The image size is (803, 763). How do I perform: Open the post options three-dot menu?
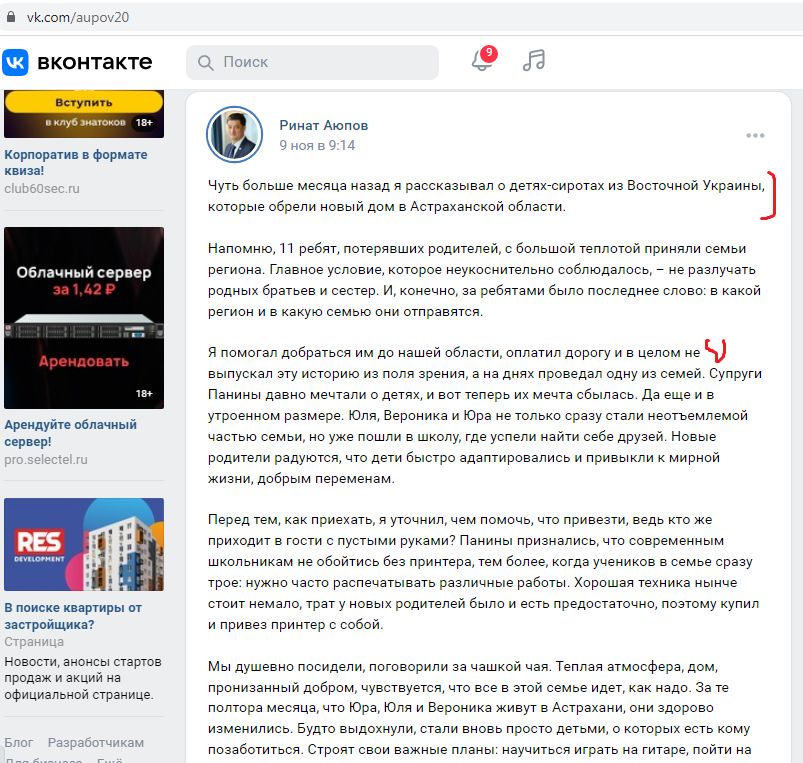[x=755, y=135]
